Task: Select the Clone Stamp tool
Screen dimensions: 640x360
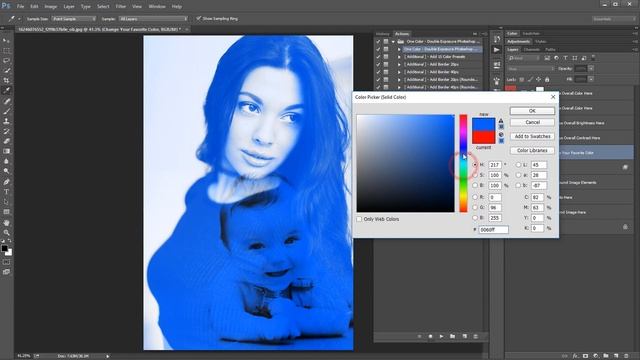Action: [x=7, y=121]
